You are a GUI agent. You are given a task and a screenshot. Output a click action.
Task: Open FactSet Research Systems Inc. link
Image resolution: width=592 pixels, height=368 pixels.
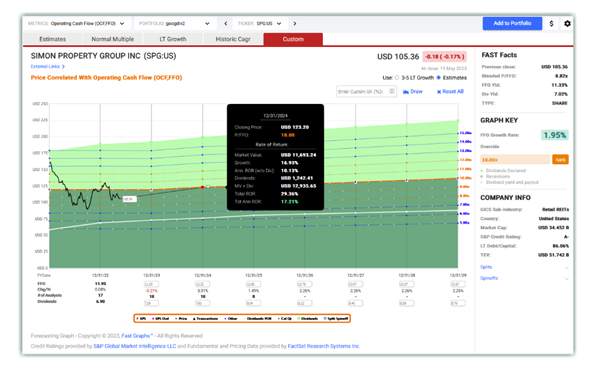(324, 346)
